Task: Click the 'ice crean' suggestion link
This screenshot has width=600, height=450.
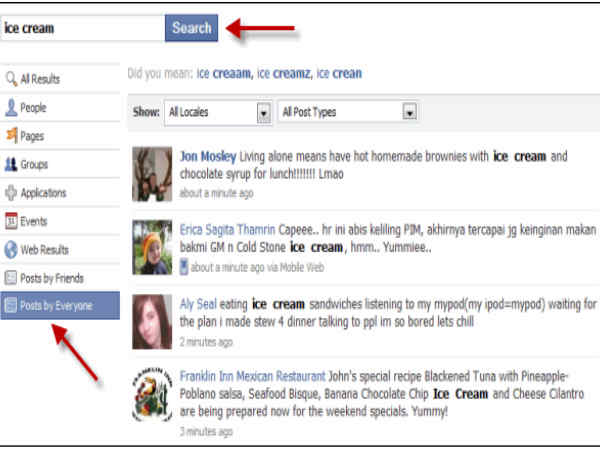Action: click(339, 73)
